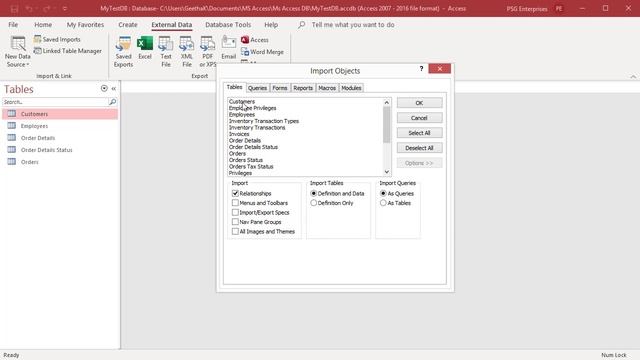Click the Options >> button

419,163
